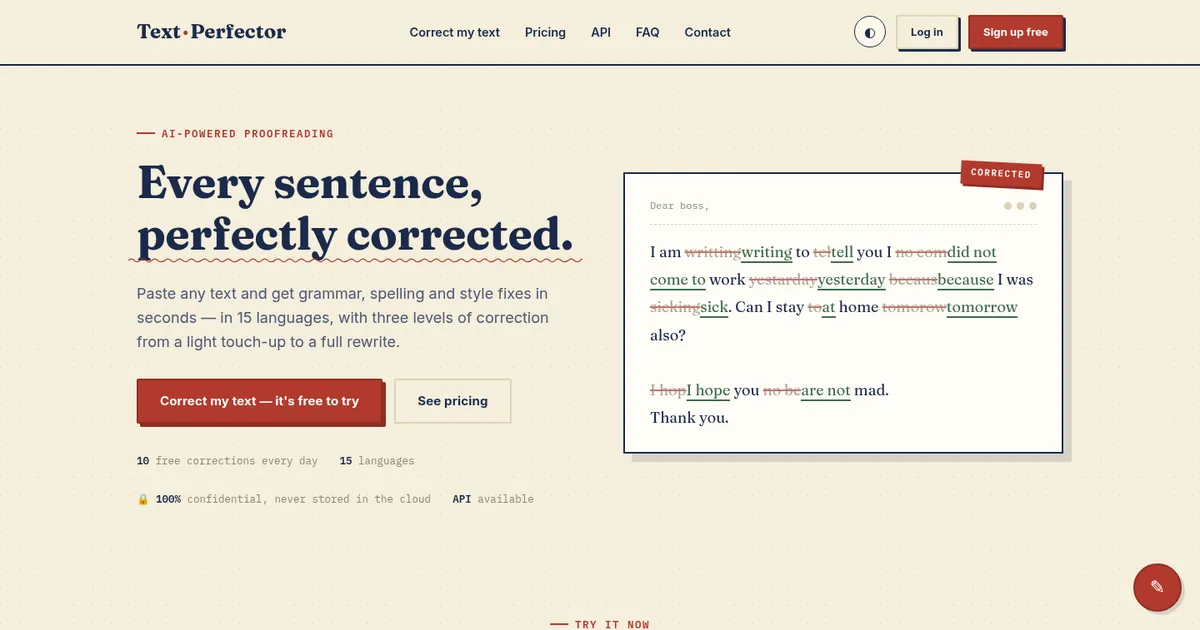Open the Correct my text menu item
Screen dimensions: 1200x630
tap(454, 32)
